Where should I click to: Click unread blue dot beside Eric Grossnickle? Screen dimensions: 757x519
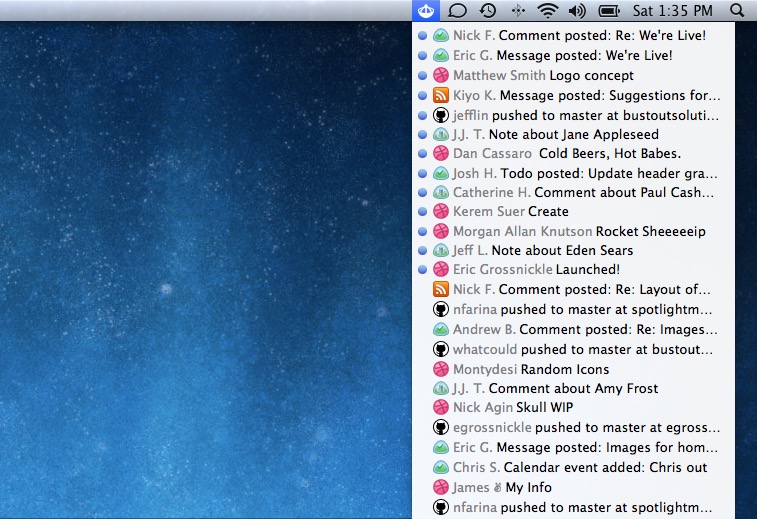click(x=422, y=269)
